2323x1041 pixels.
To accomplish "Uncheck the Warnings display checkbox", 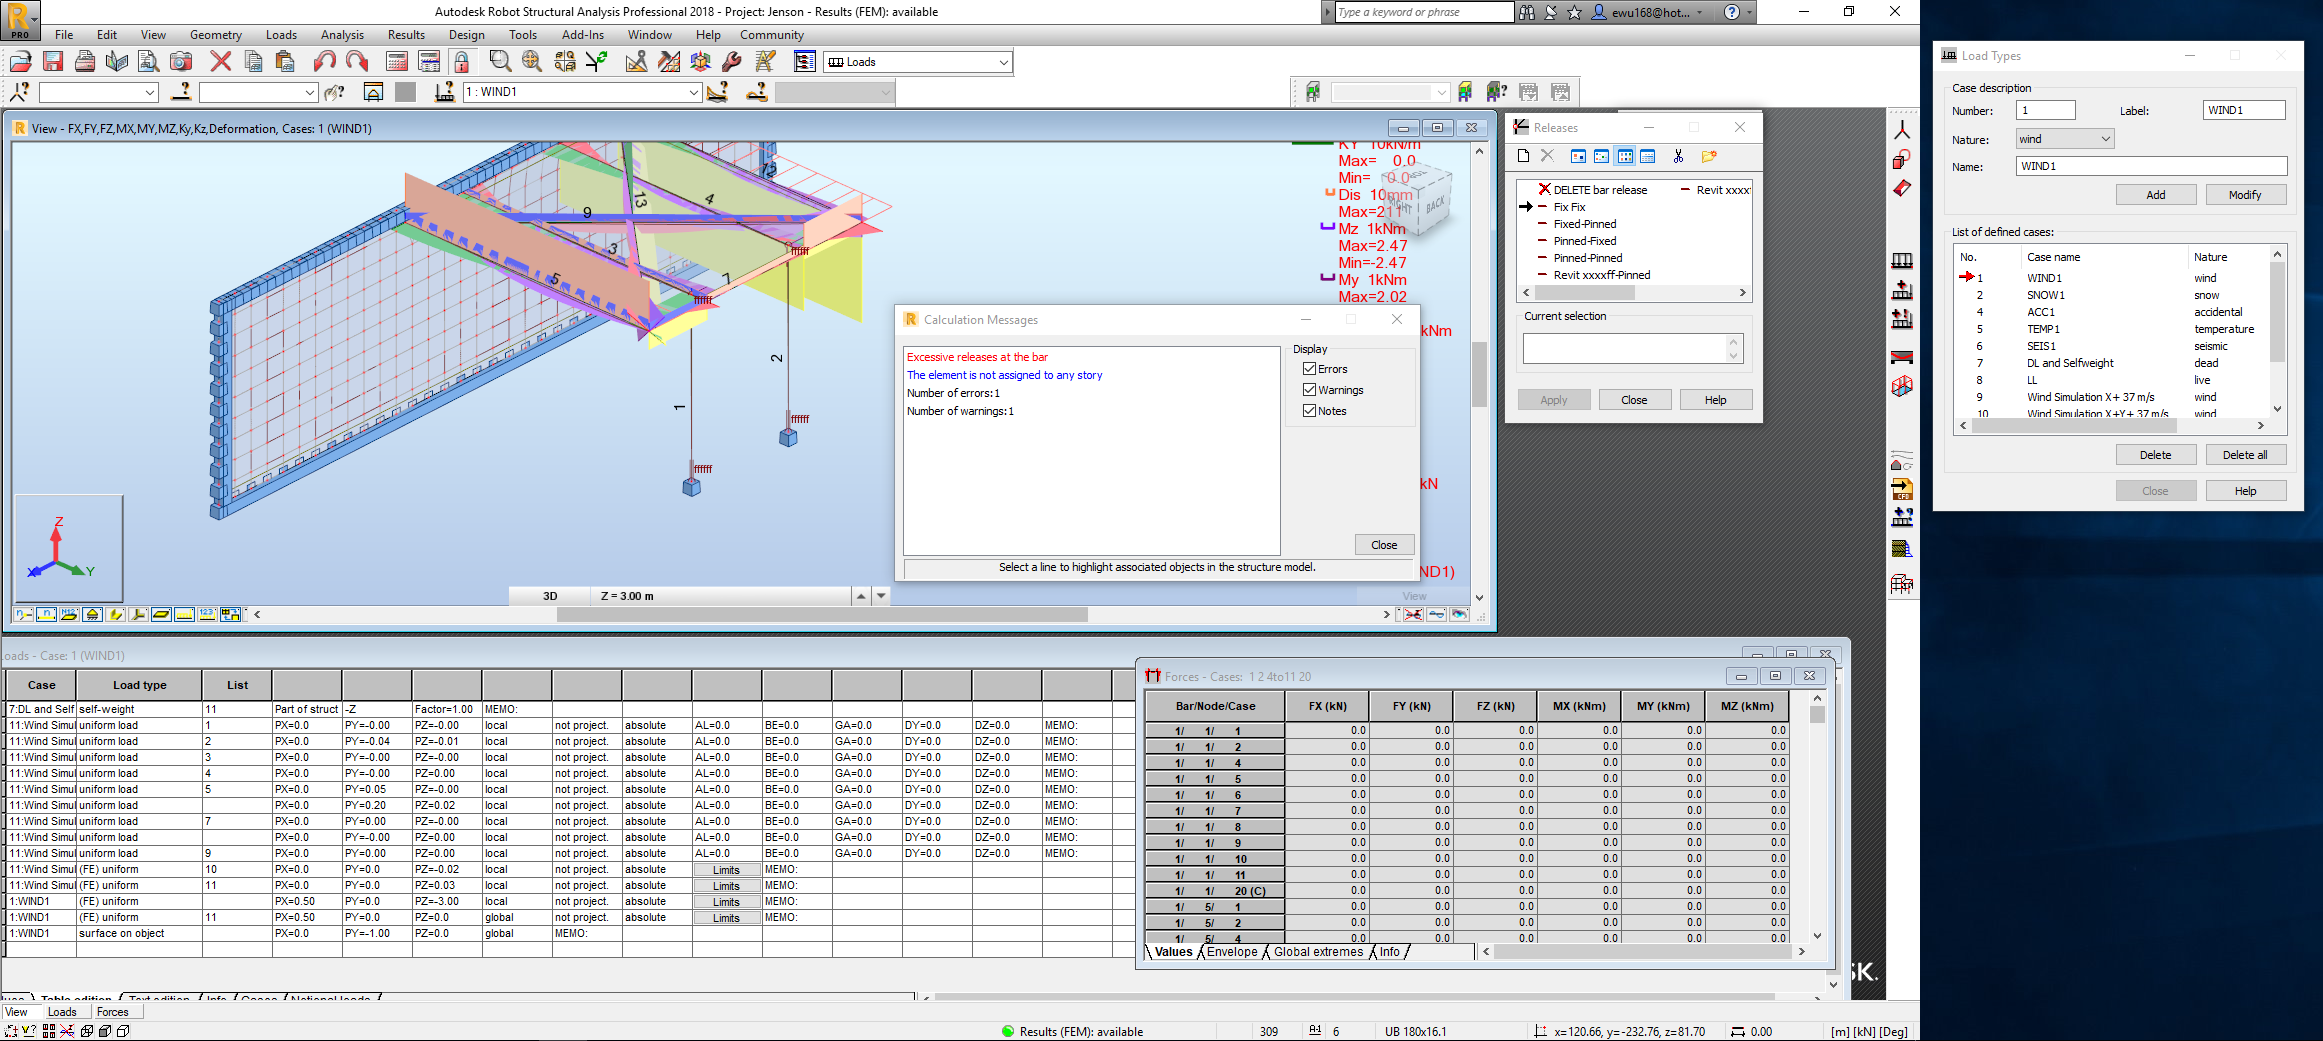I will point(1309,390).
